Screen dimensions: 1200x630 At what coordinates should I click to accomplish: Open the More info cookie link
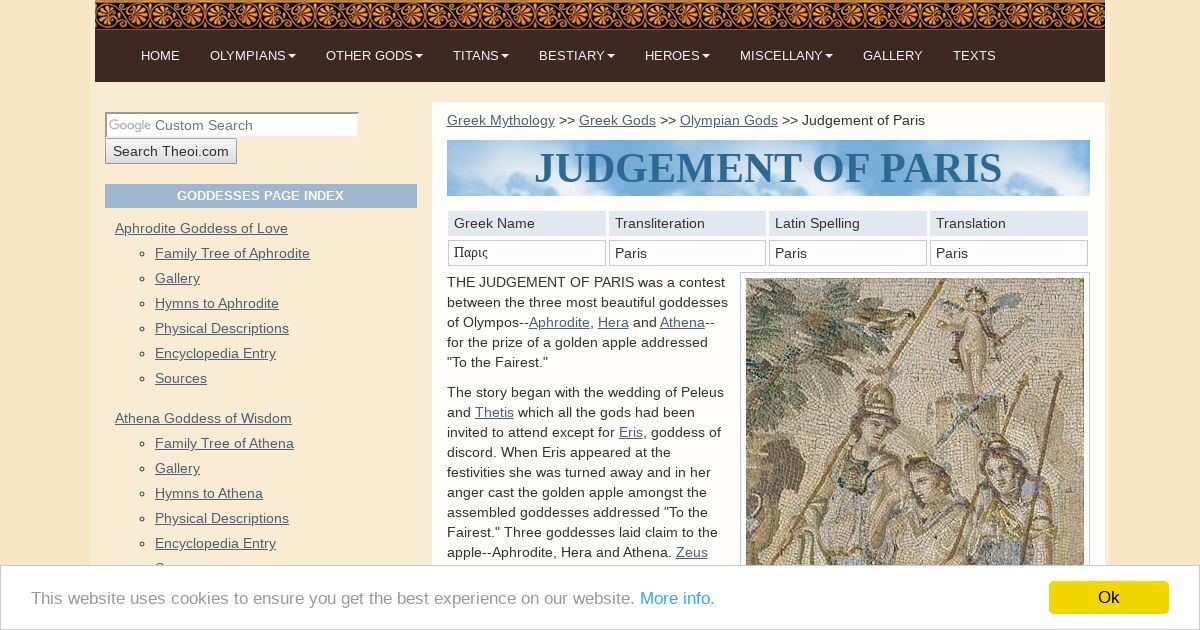click(x=677, y=598)
